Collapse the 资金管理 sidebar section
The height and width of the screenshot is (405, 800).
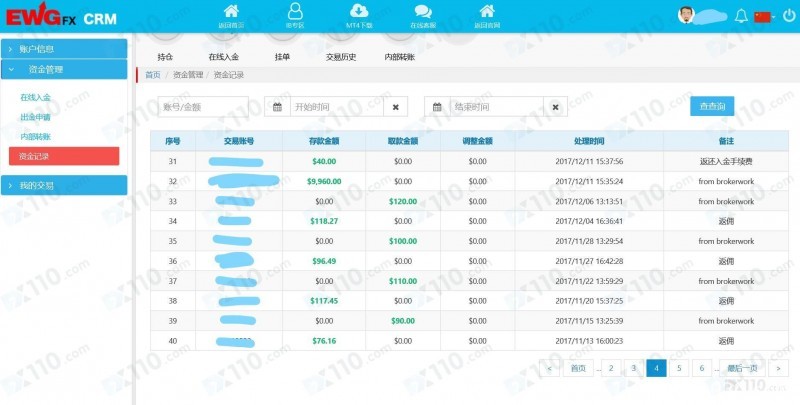click(x=64, y=69)
